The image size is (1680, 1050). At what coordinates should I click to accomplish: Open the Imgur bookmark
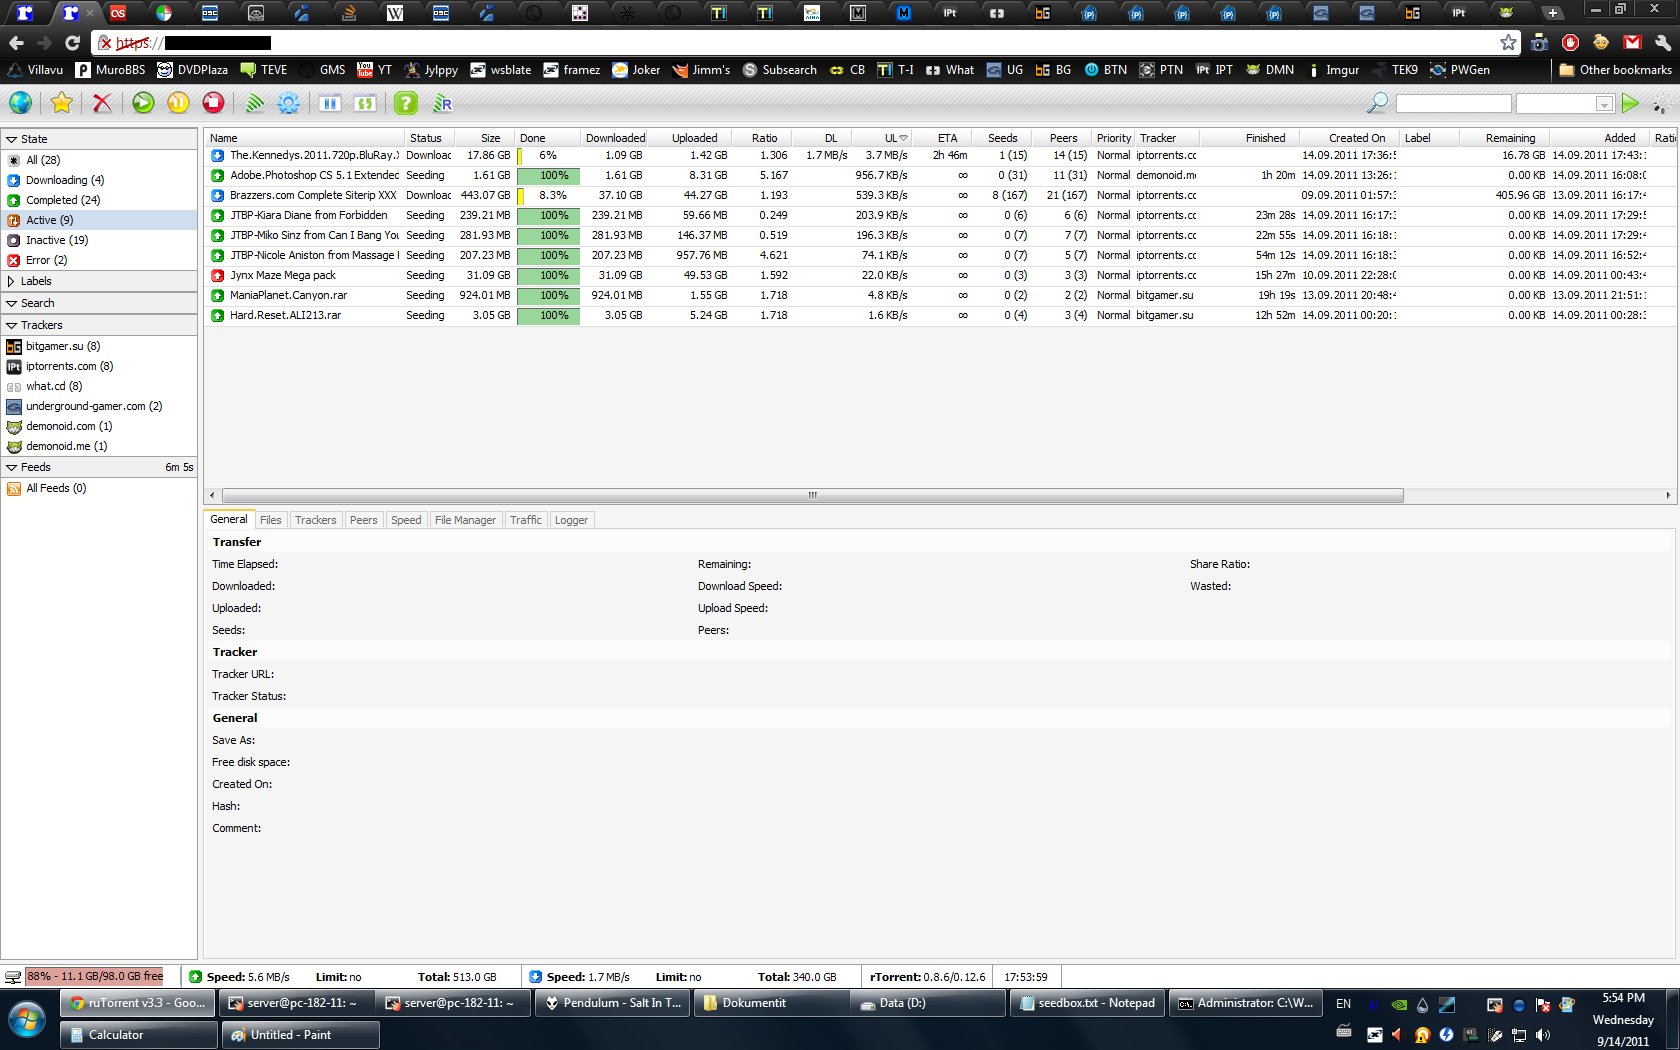point(1334,70)
